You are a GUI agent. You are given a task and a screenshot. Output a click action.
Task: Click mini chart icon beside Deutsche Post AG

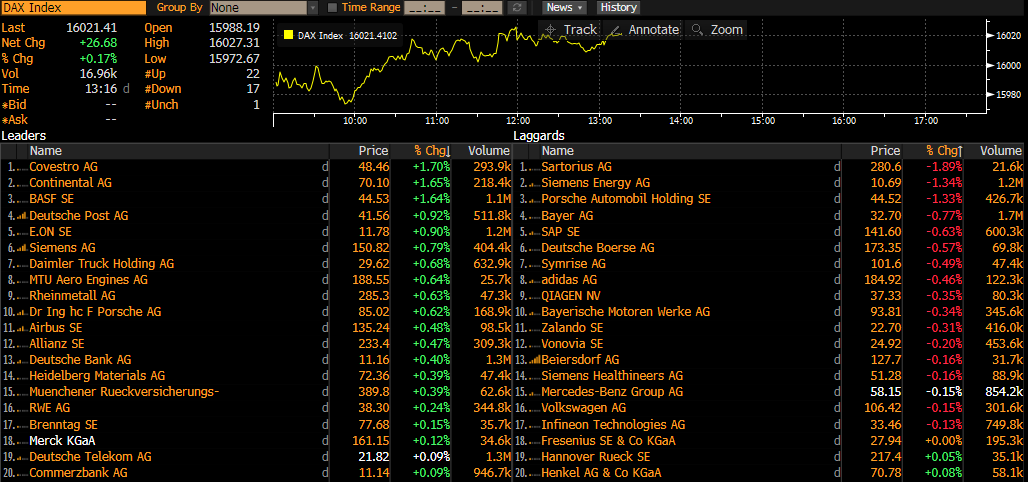pyautogui.click(x=22, y=216)
